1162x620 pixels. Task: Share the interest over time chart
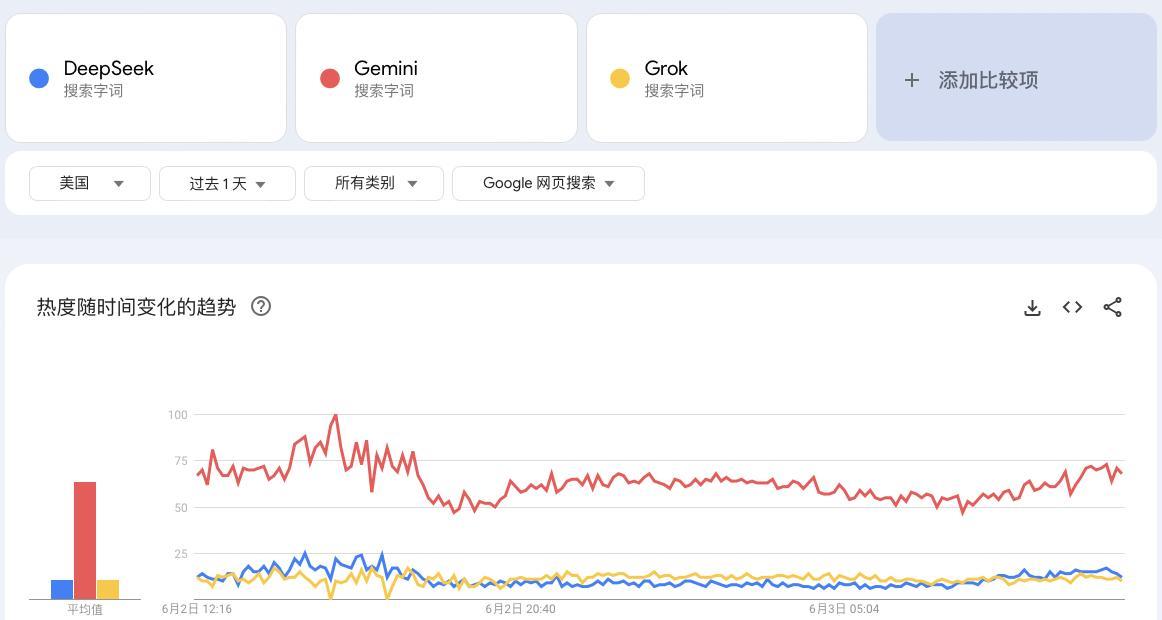coord(1112,307)
